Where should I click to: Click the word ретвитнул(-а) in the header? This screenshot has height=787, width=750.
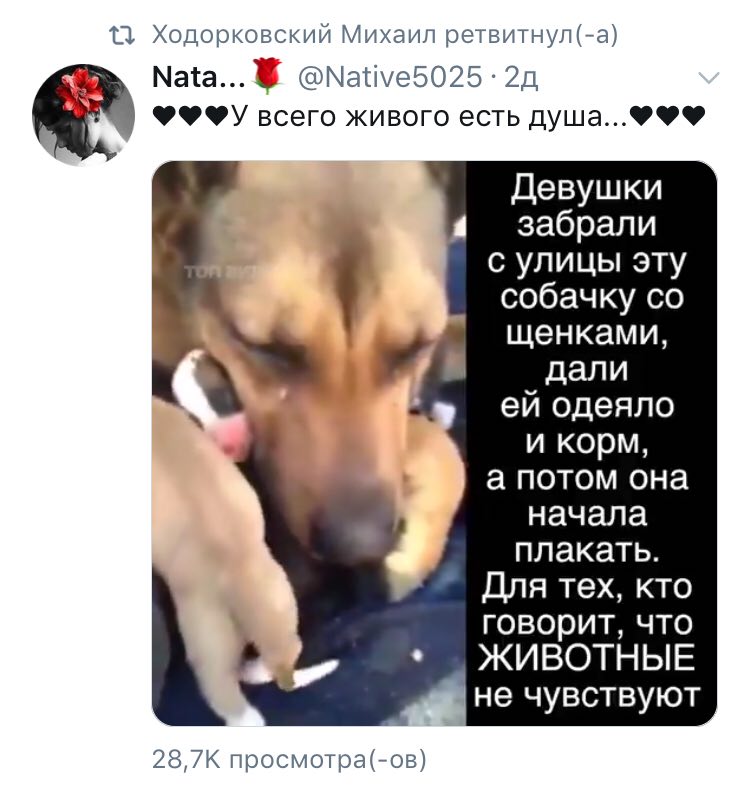coord(532,36)
